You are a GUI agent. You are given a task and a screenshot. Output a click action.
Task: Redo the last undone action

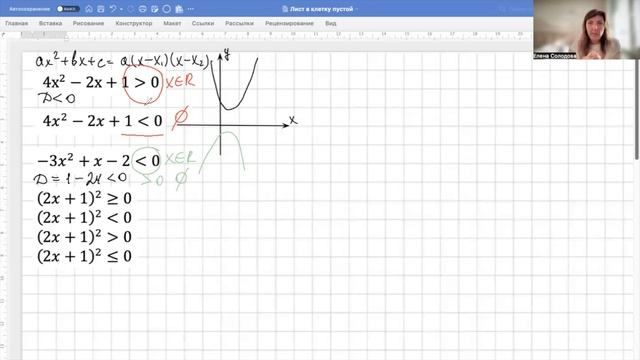pyautogui.click(x=131, y=9)
